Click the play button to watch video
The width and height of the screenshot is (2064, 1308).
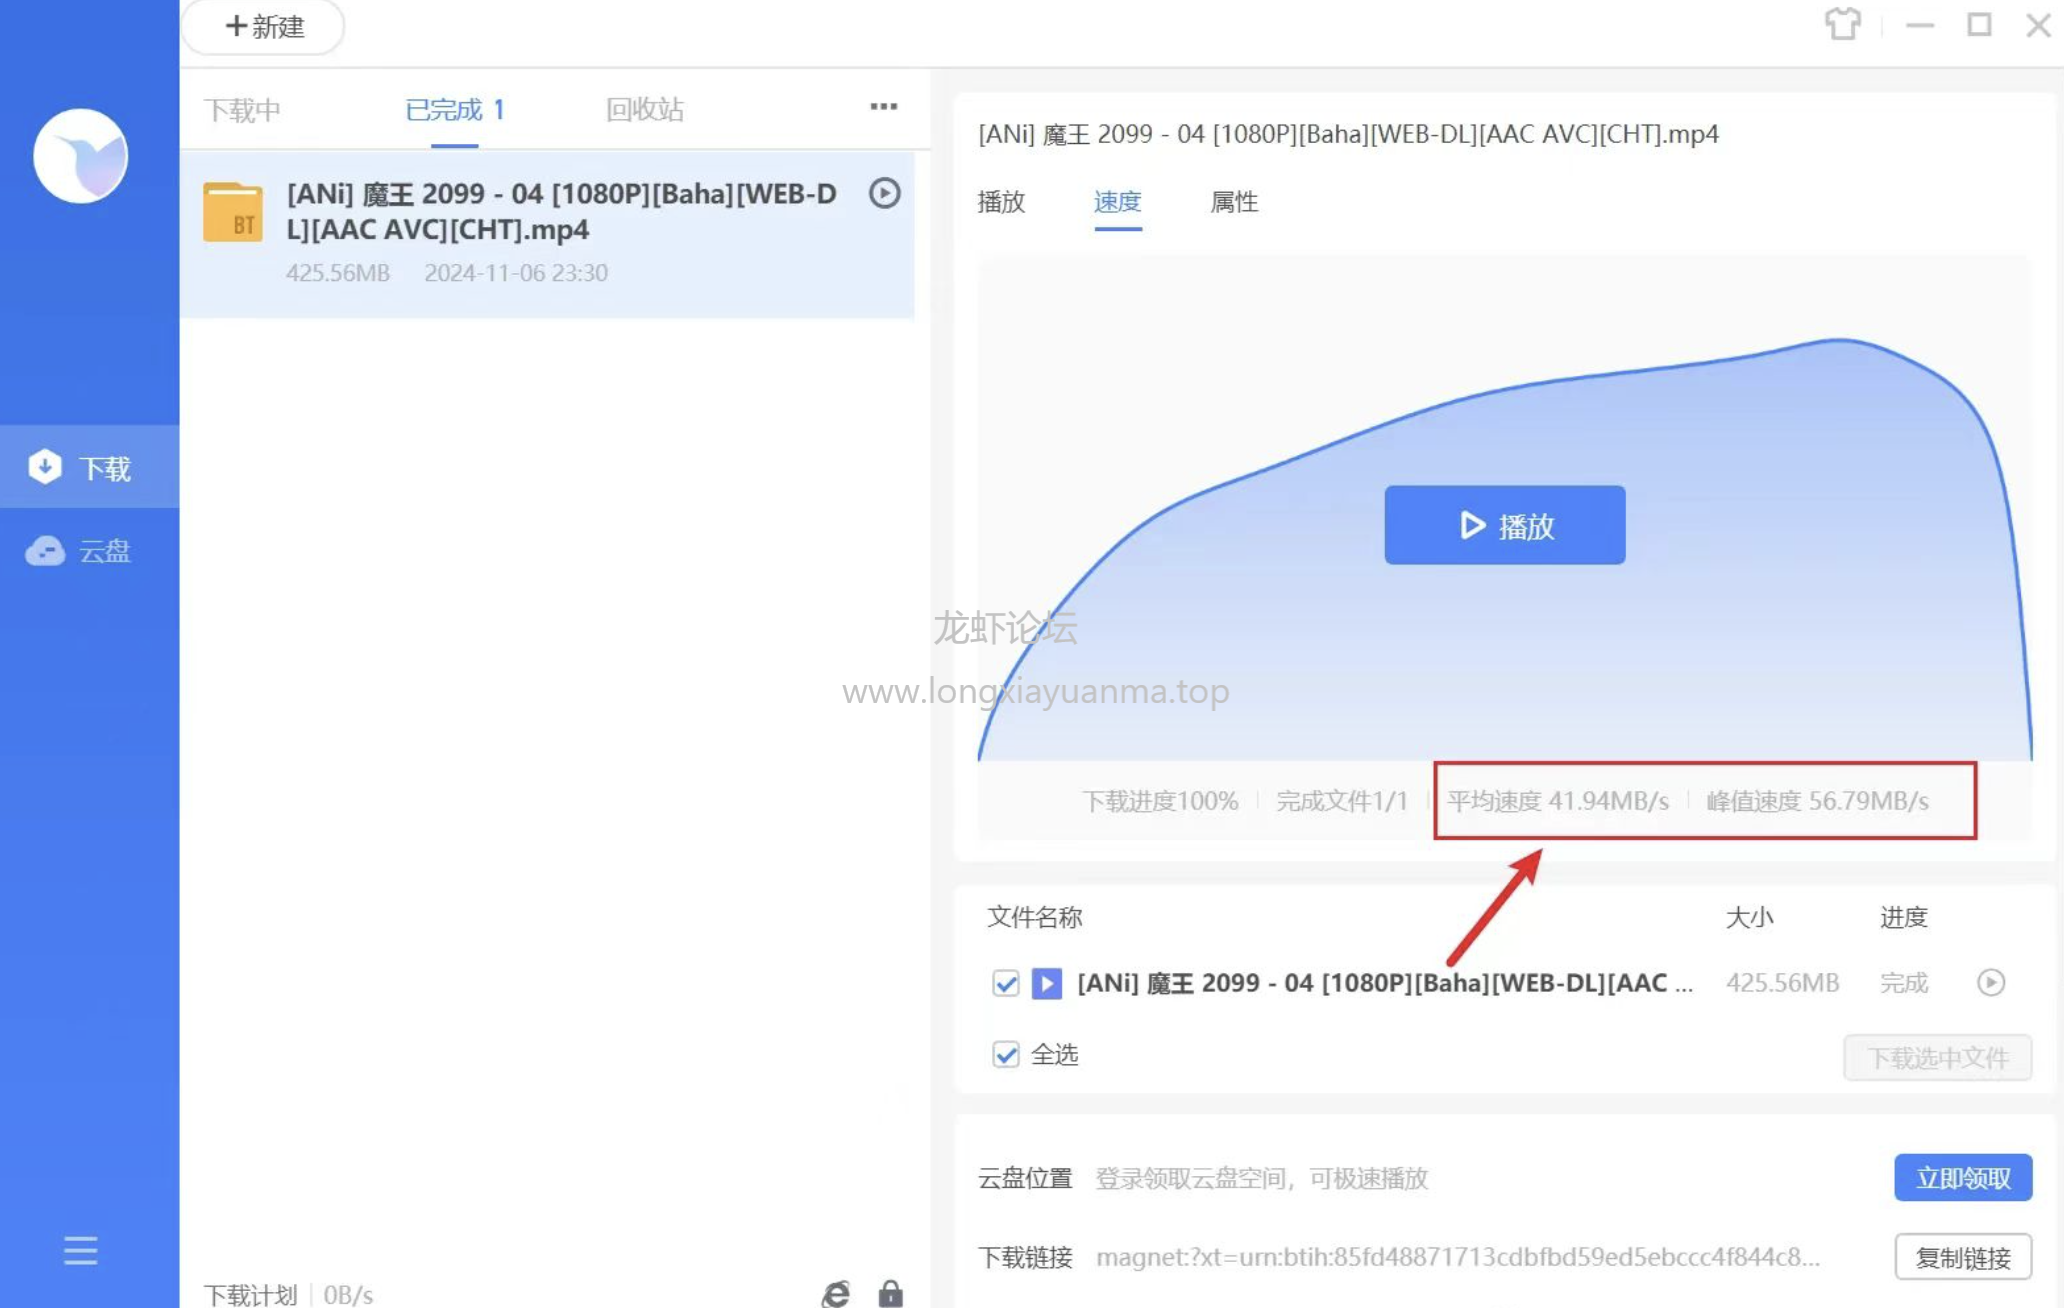pos(1504,524)
